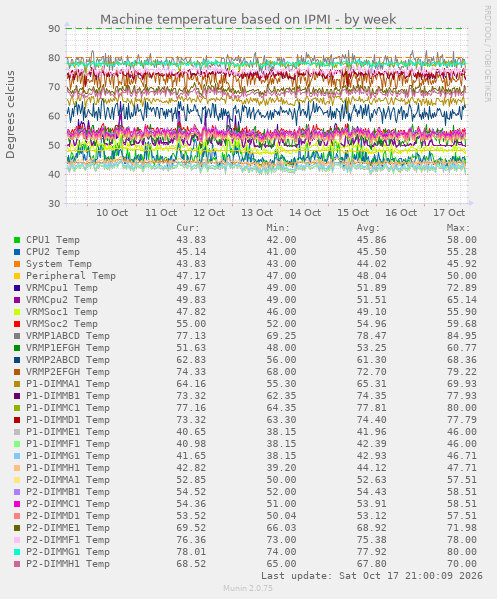Viewport: 497px width, 599px height.
Task: Click the 'Degrees celcius' axis title
Action: click(x=10, y=115)
